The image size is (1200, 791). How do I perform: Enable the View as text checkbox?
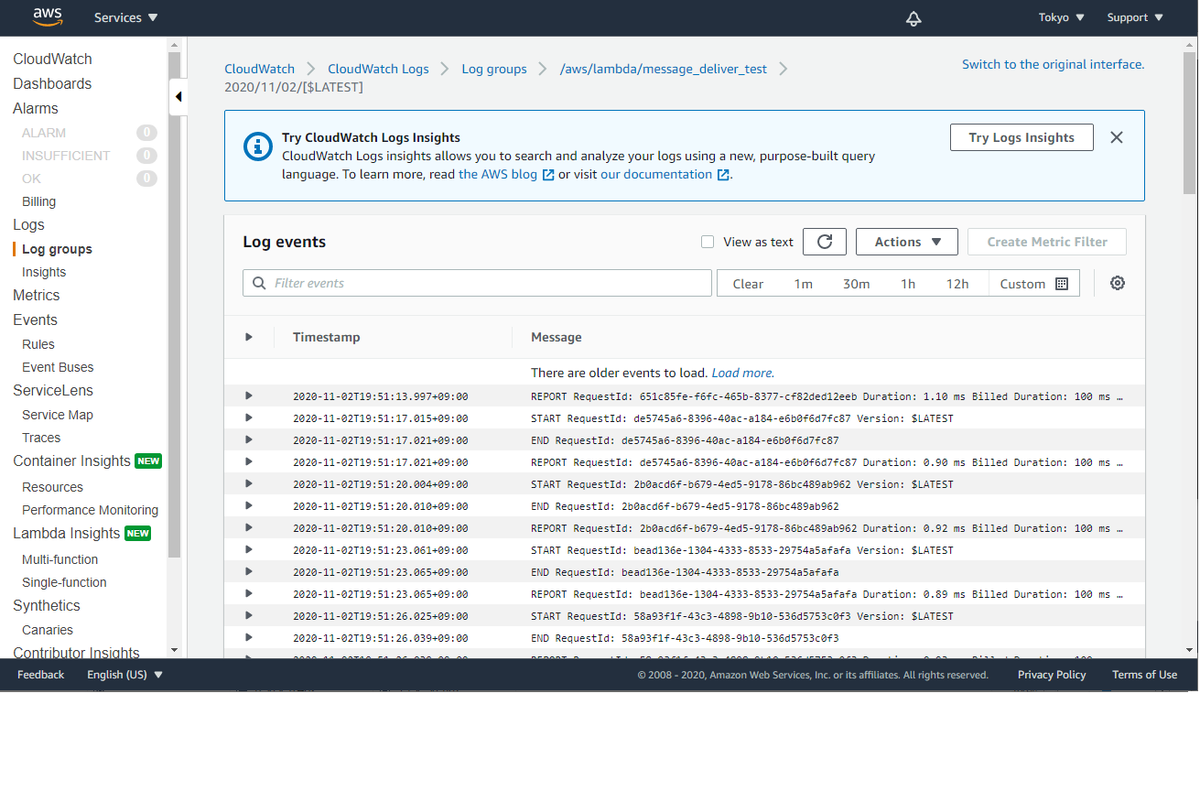pyautogui.click(x=708, y=242)
